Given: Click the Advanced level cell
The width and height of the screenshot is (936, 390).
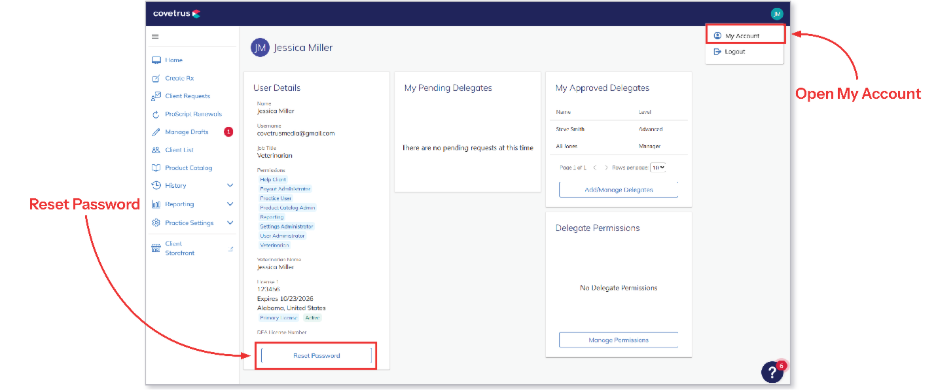Looking at the screenshot, I should pos(650,129).
